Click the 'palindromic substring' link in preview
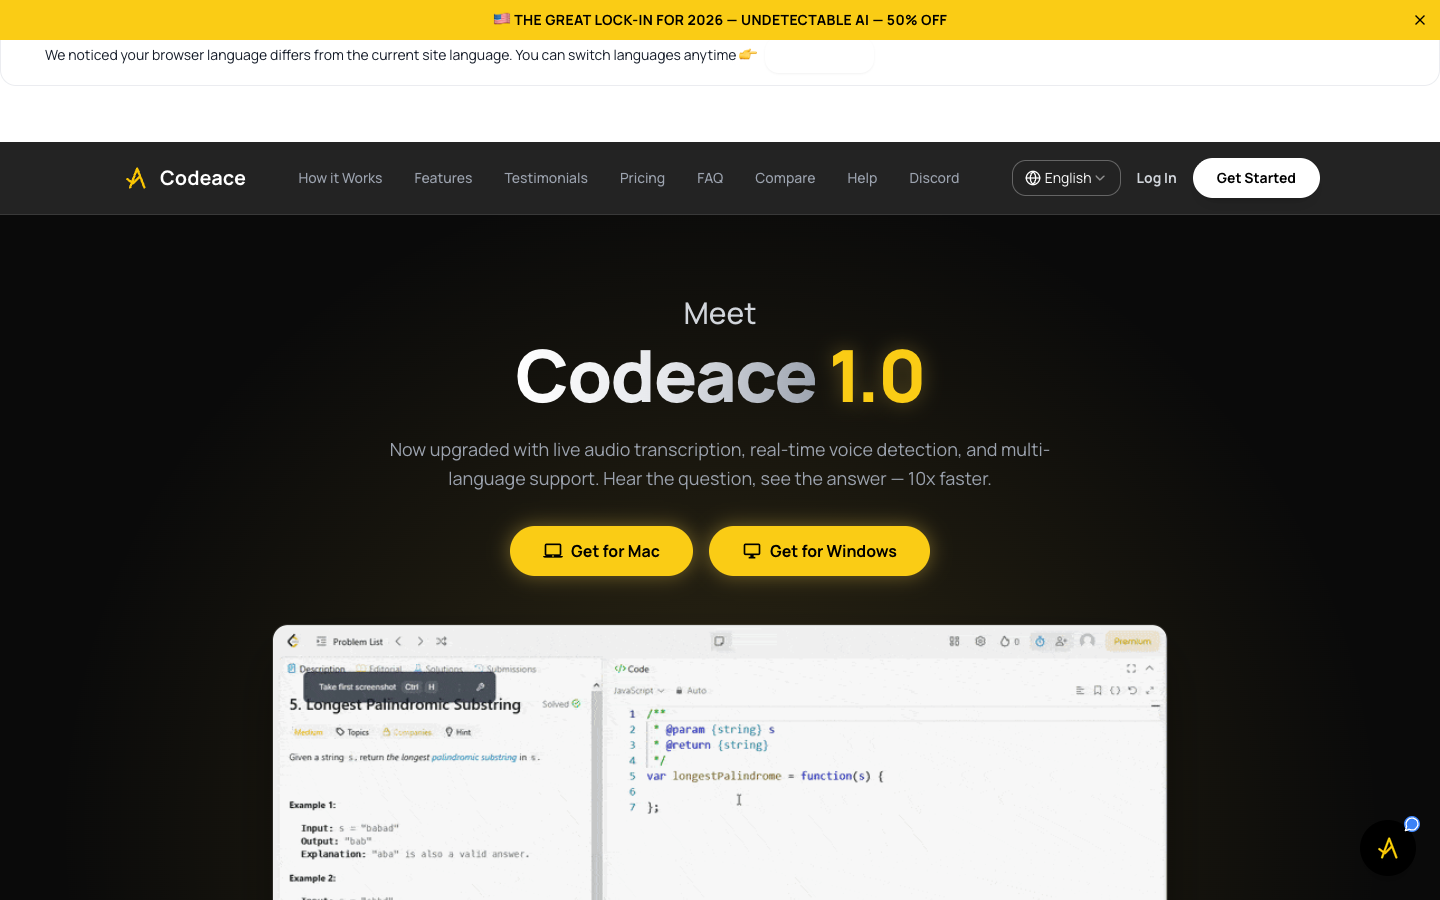The image size is (1440, 900). coord(474,757)
